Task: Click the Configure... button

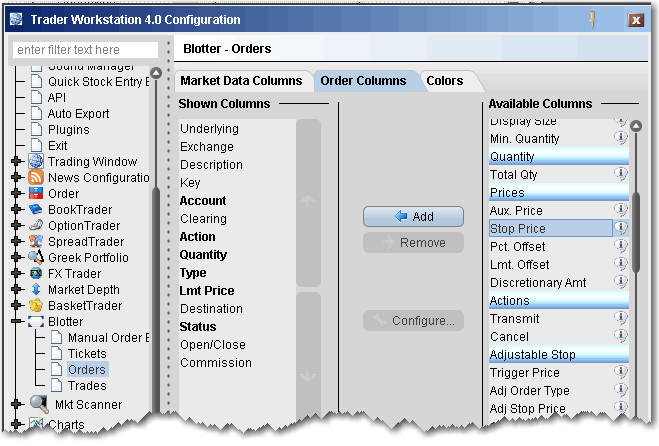Action: coord(413,321)
